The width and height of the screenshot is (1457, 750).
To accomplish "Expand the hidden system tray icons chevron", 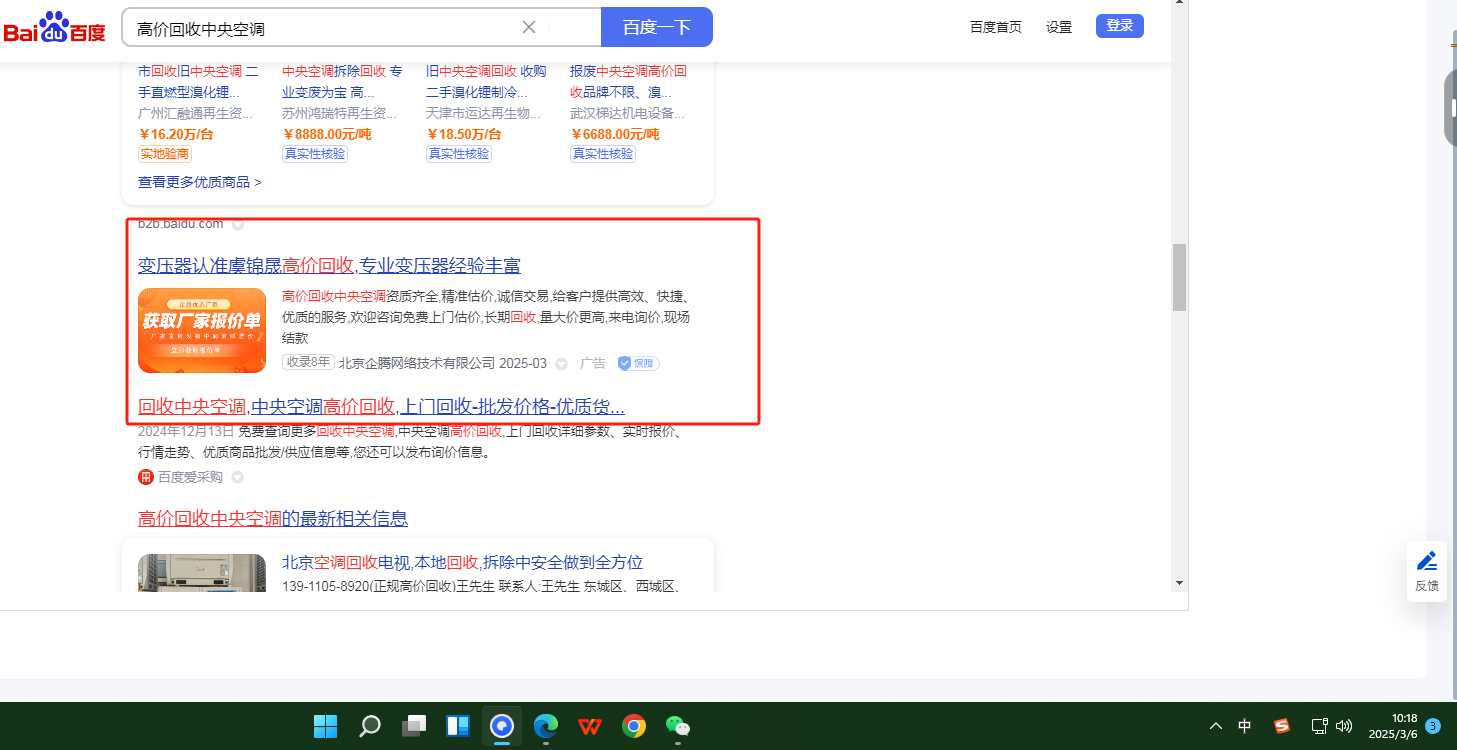I will 1215,726.
